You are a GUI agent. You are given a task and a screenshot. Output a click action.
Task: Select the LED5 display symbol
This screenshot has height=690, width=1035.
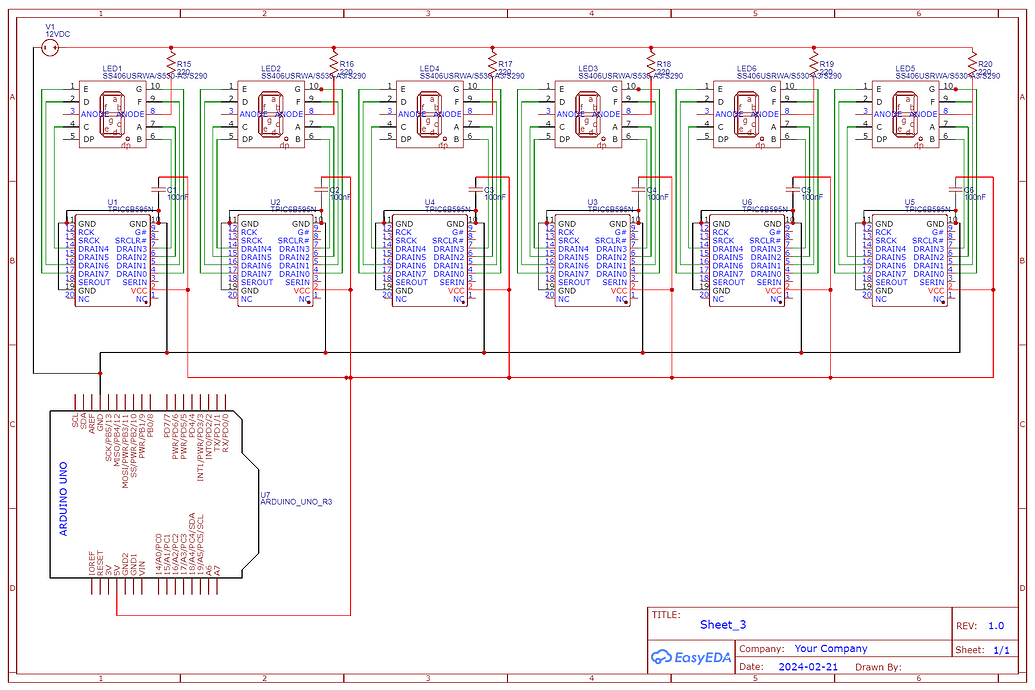click(905, 115)
